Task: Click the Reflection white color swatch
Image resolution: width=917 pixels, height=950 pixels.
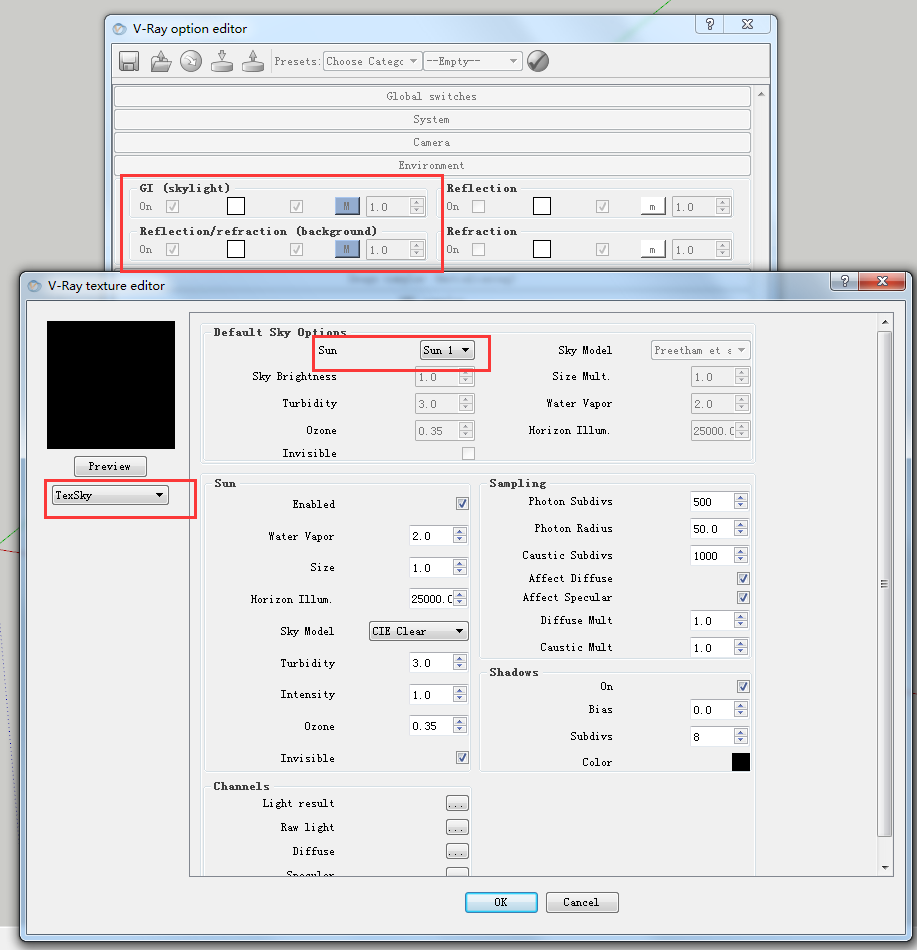Action: (541, 207)
